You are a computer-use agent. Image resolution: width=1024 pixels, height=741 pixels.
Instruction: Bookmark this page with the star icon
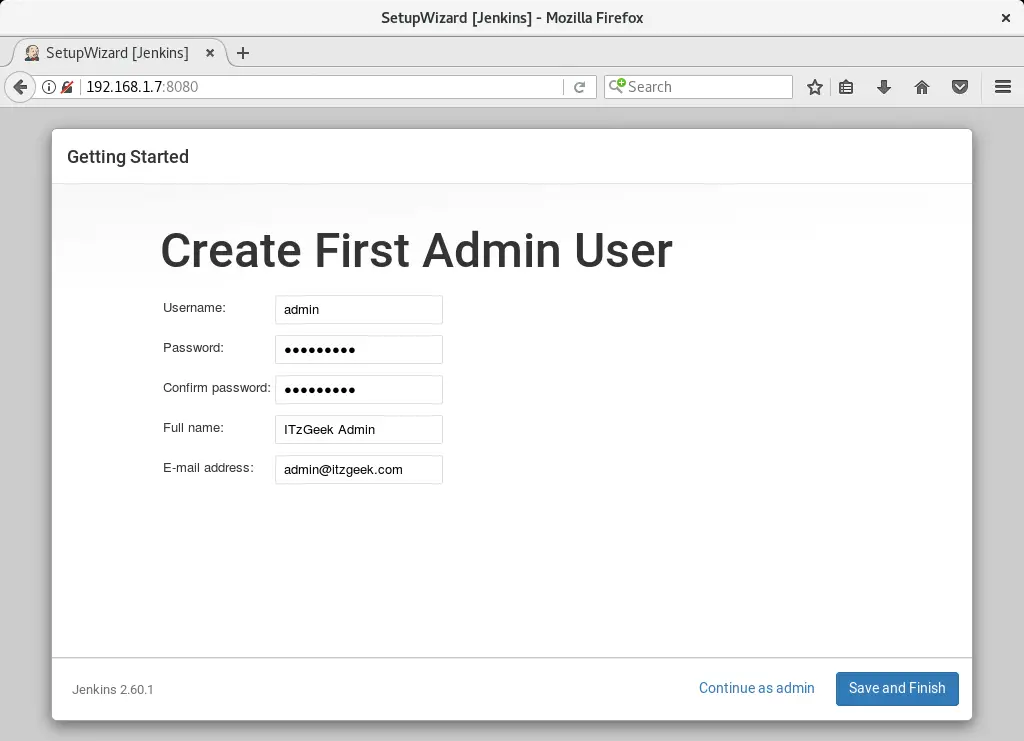tap(814, 87)
